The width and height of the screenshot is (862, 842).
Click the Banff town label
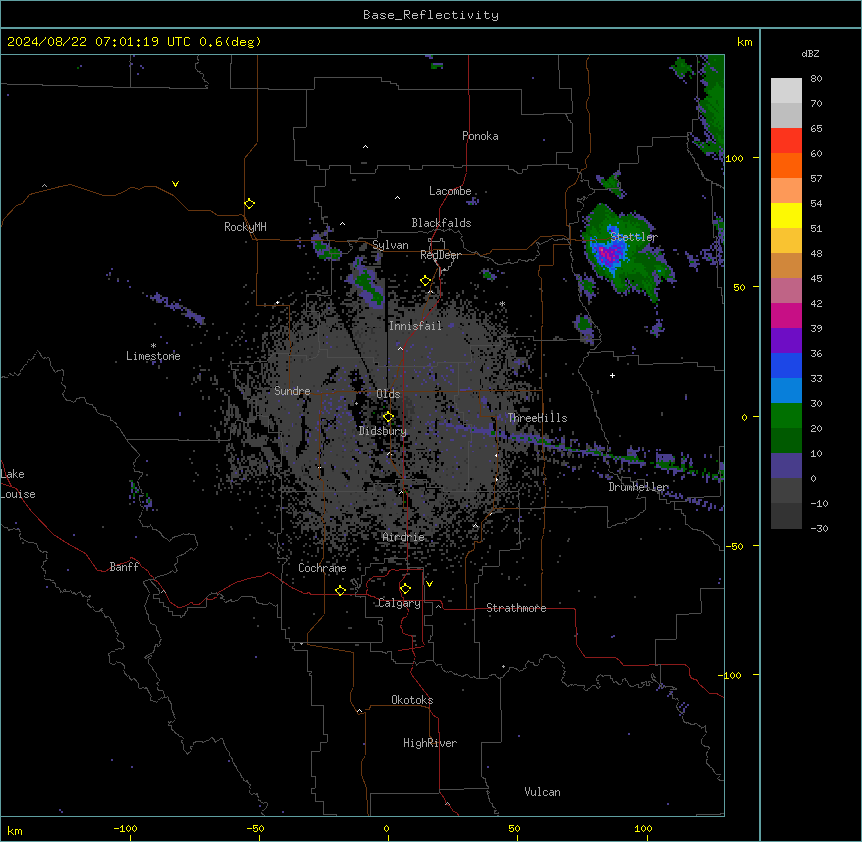point(124,567)
